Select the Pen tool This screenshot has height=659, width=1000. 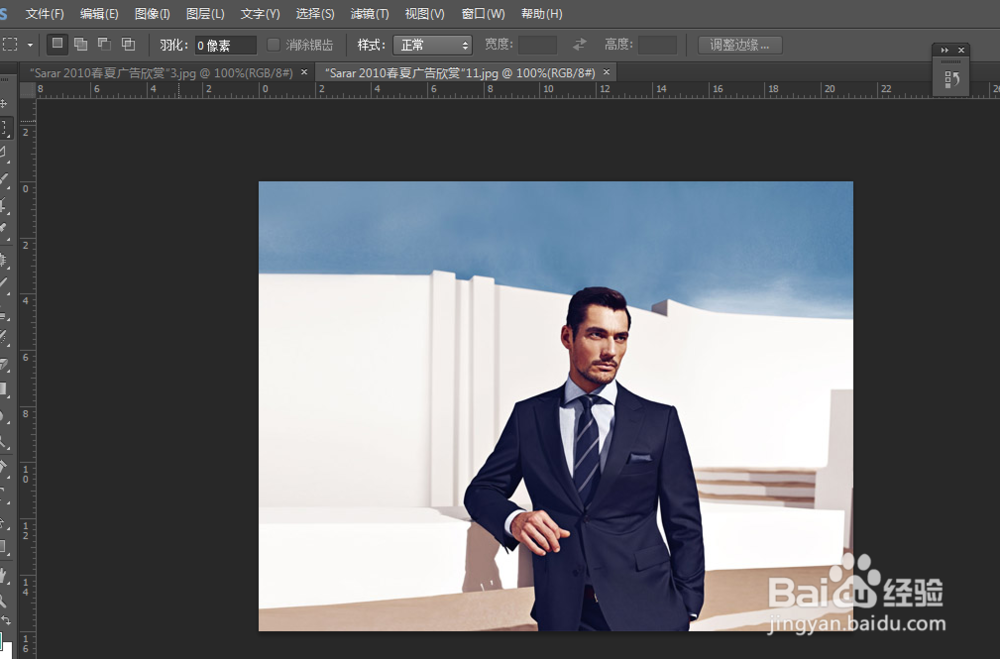[x=4, y=467]
